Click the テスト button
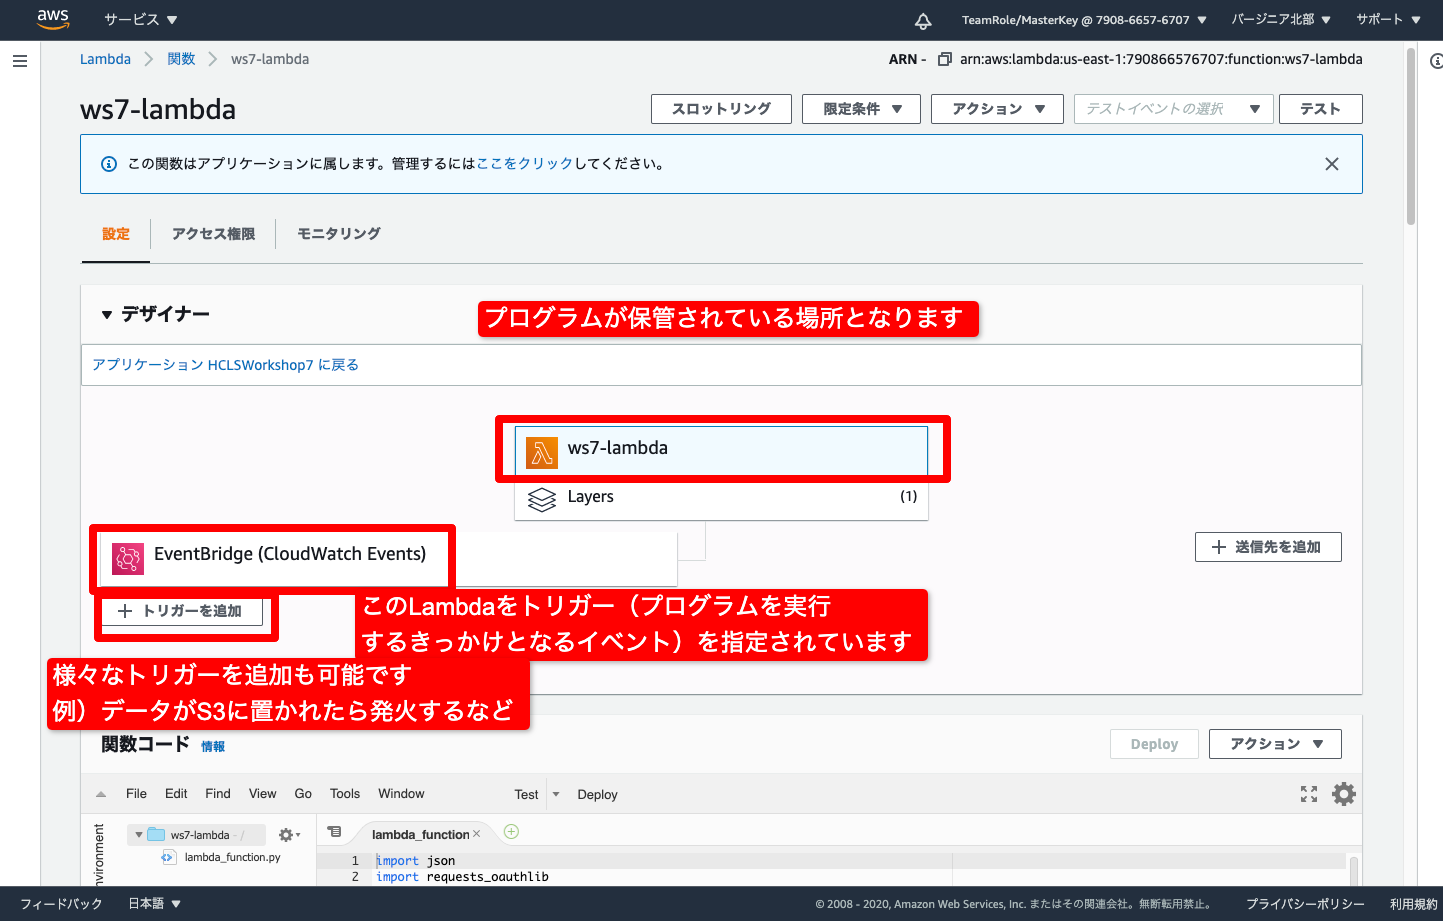The height and width of the screenshot is (921, 1443). 1320,109
